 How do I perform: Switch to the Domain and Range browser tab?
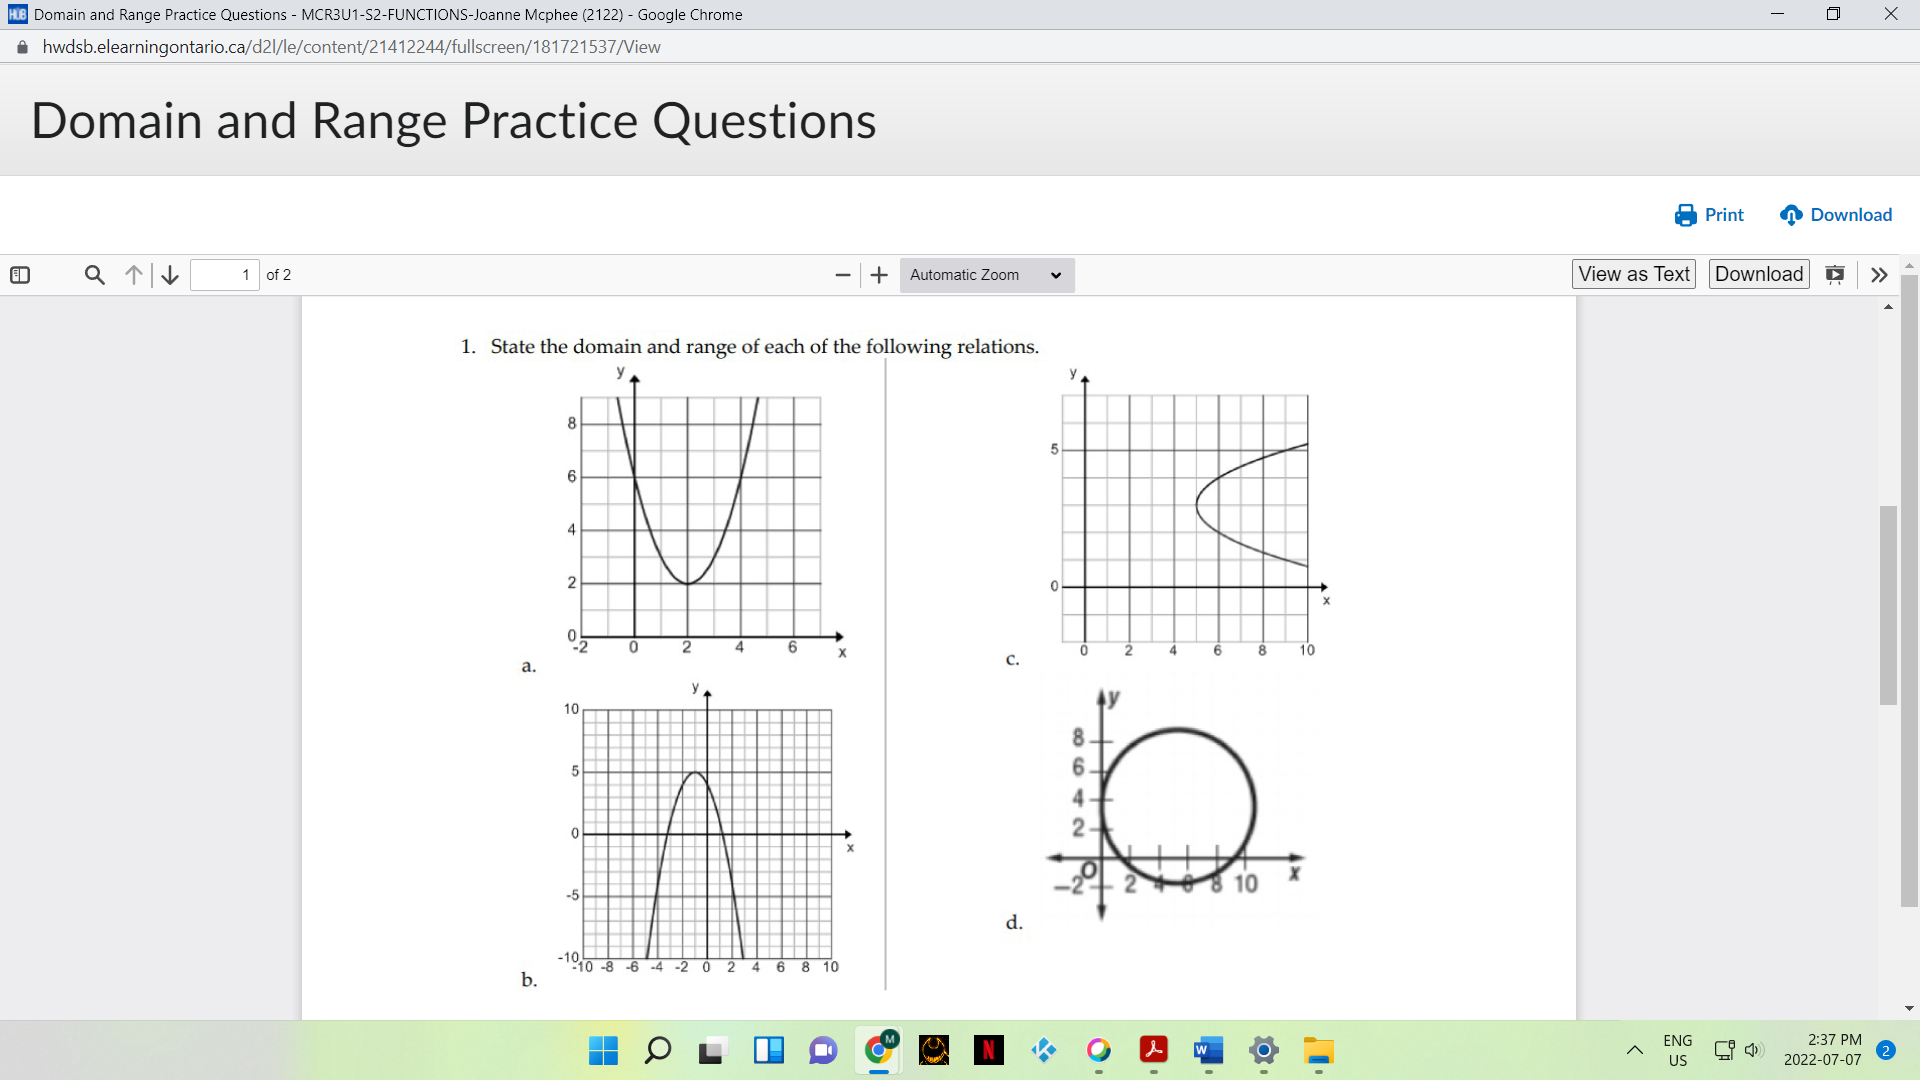click(x=380, y=14)
